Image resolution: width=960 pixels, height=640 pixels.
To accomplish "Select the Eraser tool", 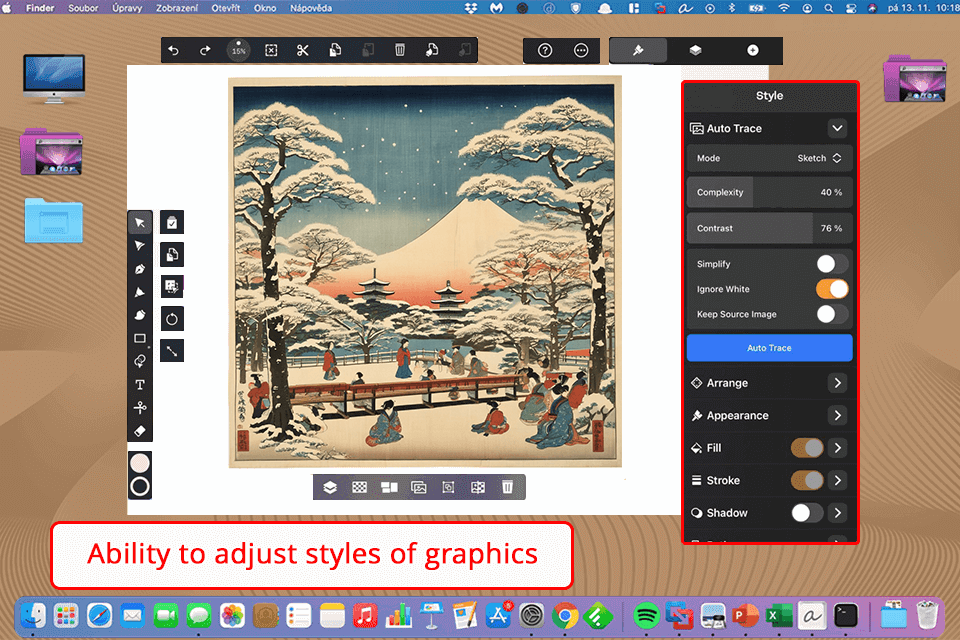I will coord(140,431).
